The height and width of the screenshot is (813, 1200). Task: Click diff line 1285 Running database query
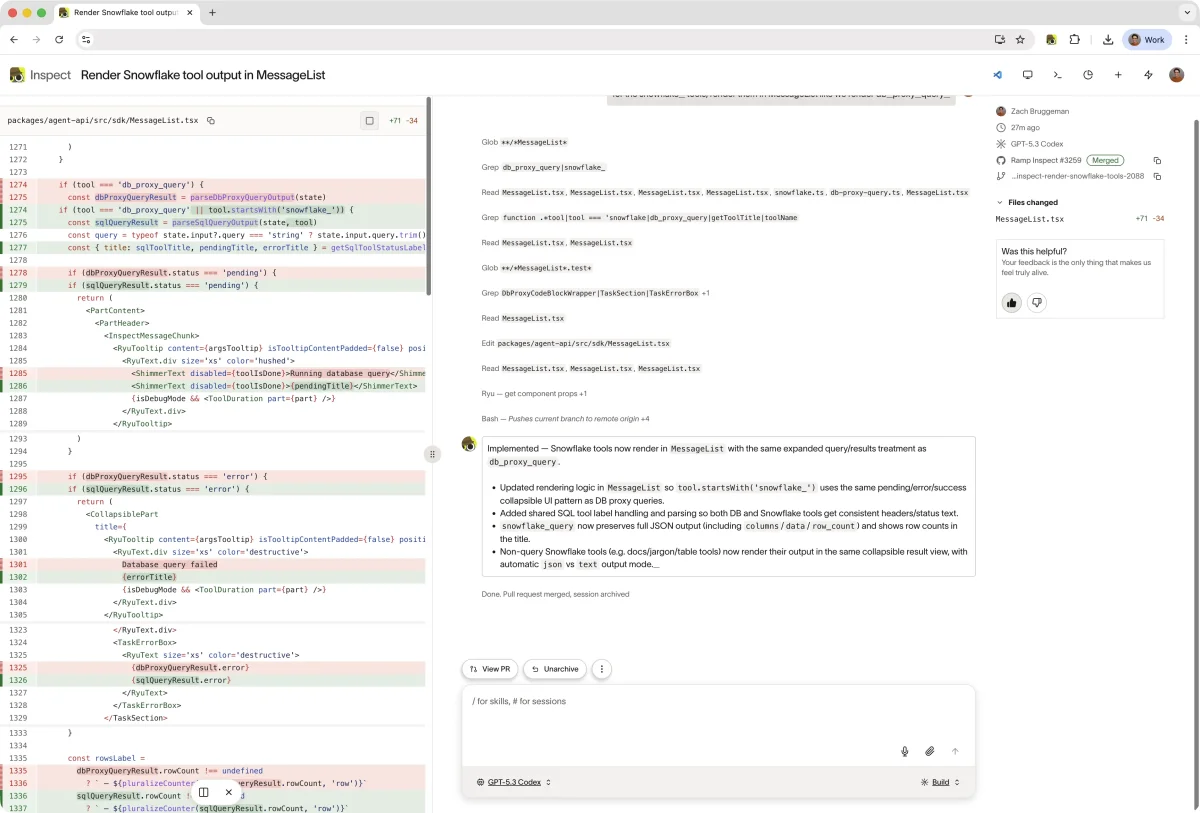(215, 373)
